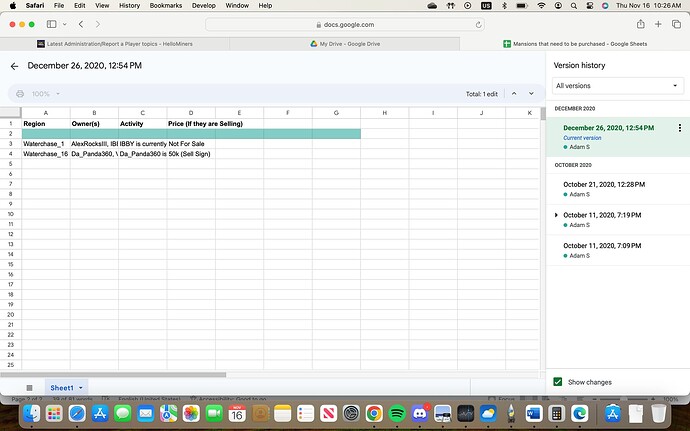Select the Mansions Google Sheets tab

point(575,44)
